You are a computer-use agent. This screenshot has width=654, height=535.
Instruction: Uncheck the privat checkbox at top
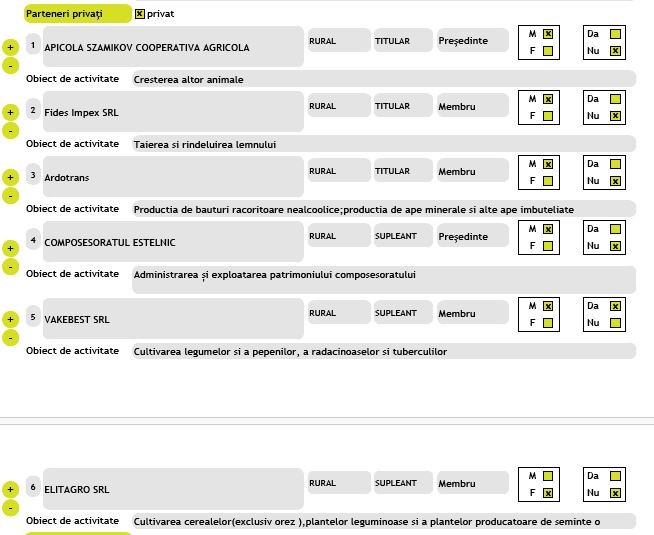tap(139, 14)
